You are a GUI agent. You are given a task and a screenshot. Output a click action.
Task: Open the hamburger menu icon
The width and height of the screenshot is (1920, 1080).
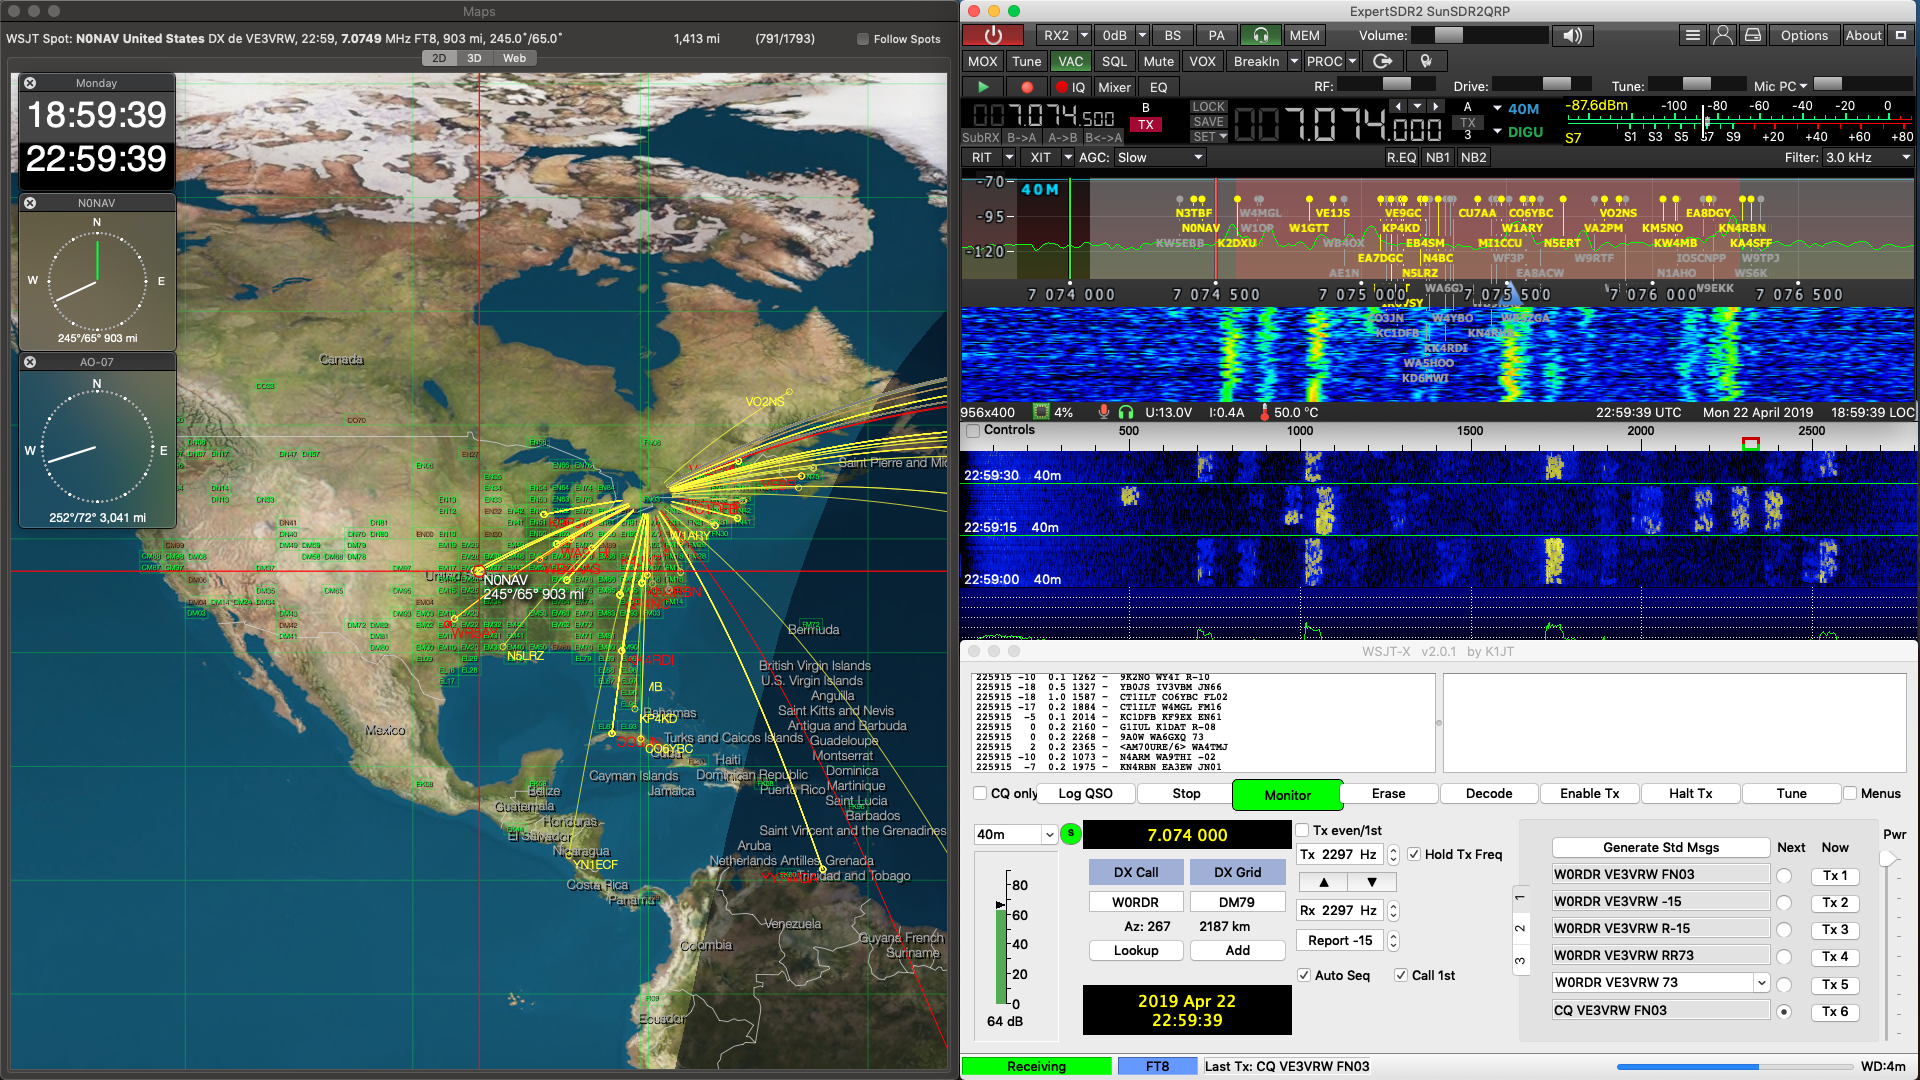pos(1692,35)
